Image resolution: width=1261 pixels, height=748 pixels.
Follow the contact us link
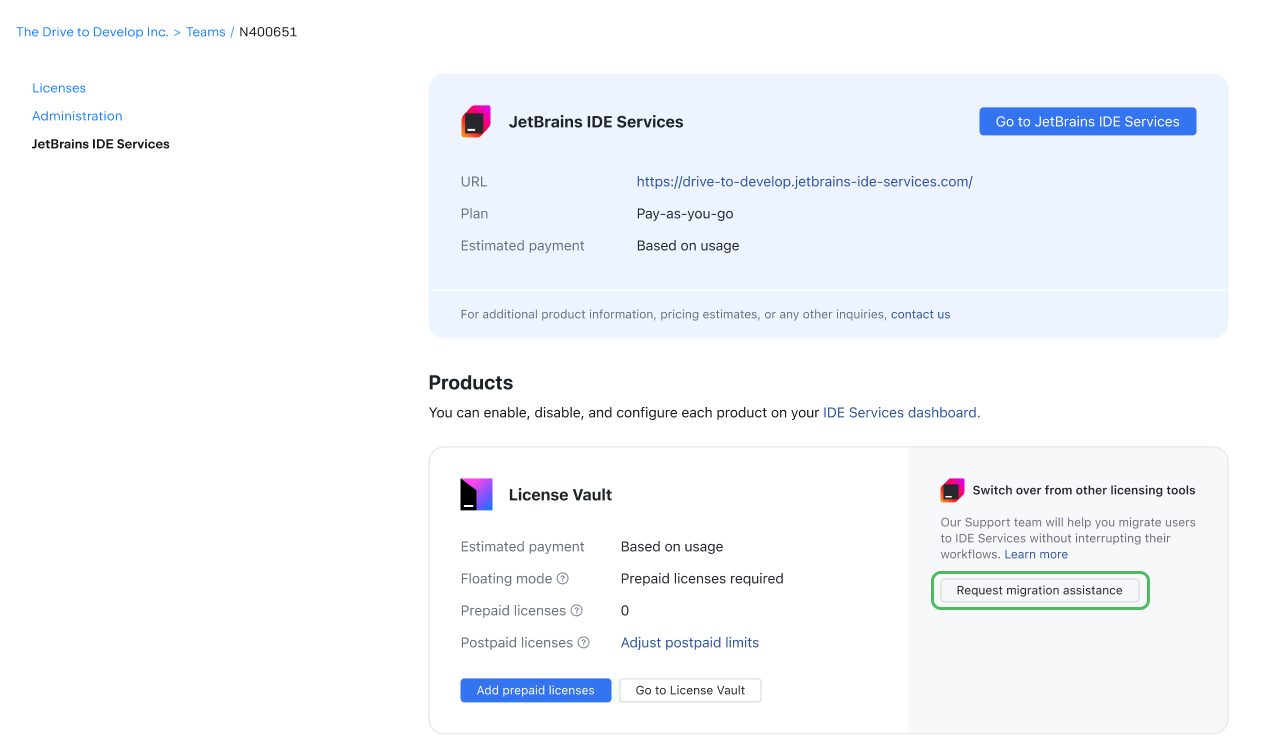[x=920, y=314]
